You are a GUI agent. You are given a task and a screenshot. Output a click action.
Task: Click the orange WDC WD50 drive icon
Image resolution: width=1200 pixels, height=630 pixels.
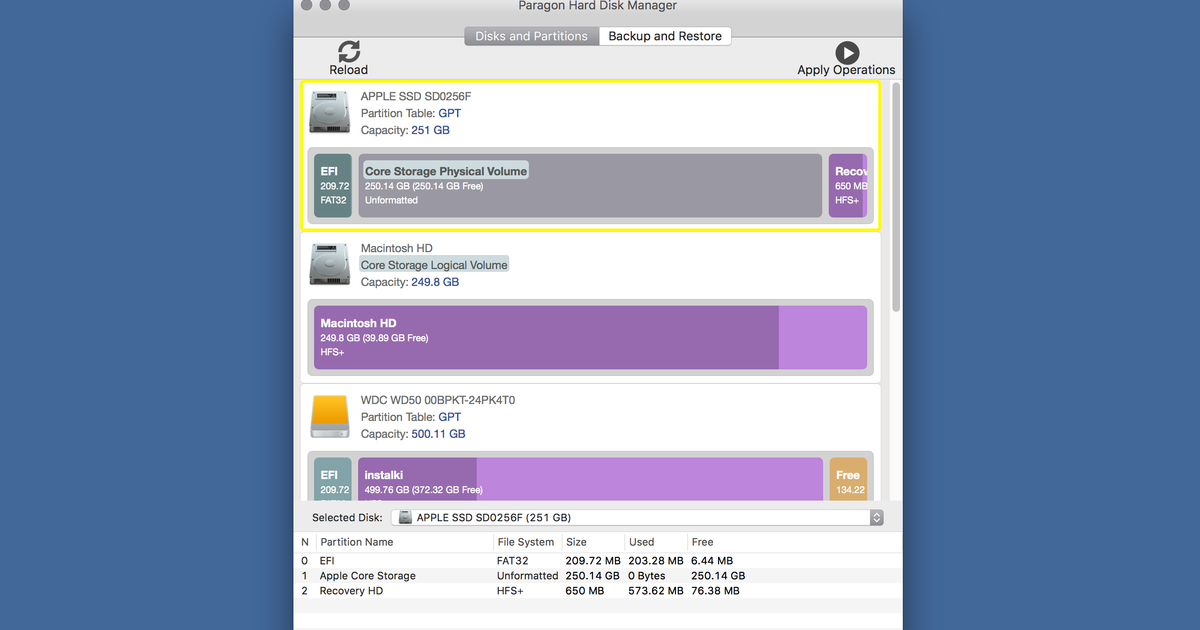point(329,416)
